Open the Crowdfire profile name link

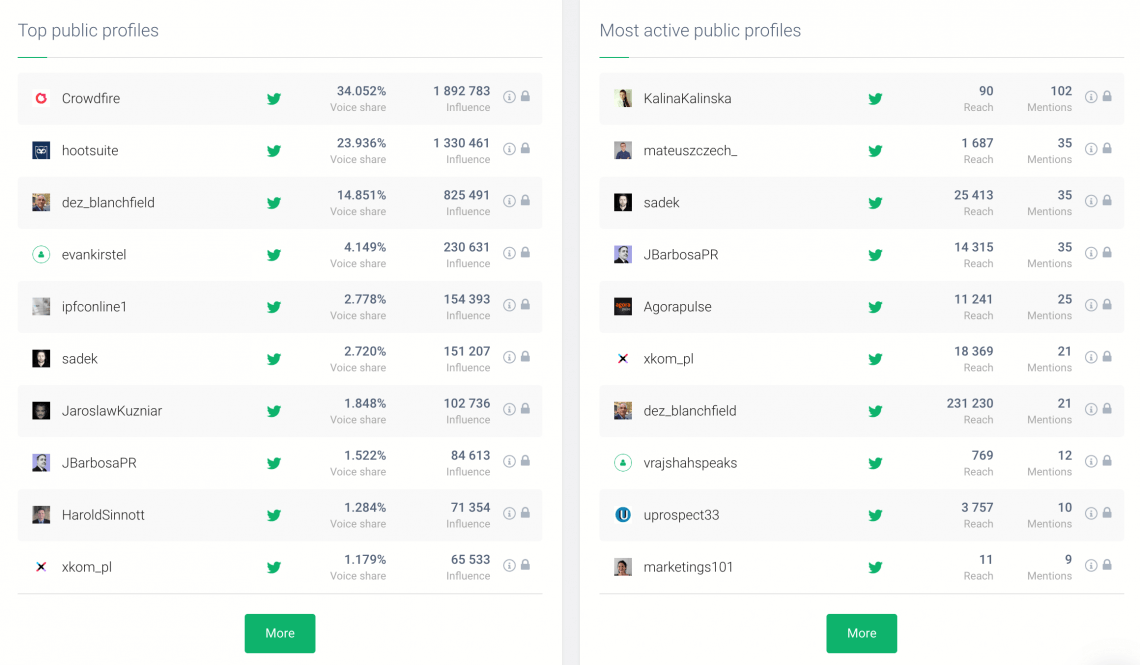[91, 99]
